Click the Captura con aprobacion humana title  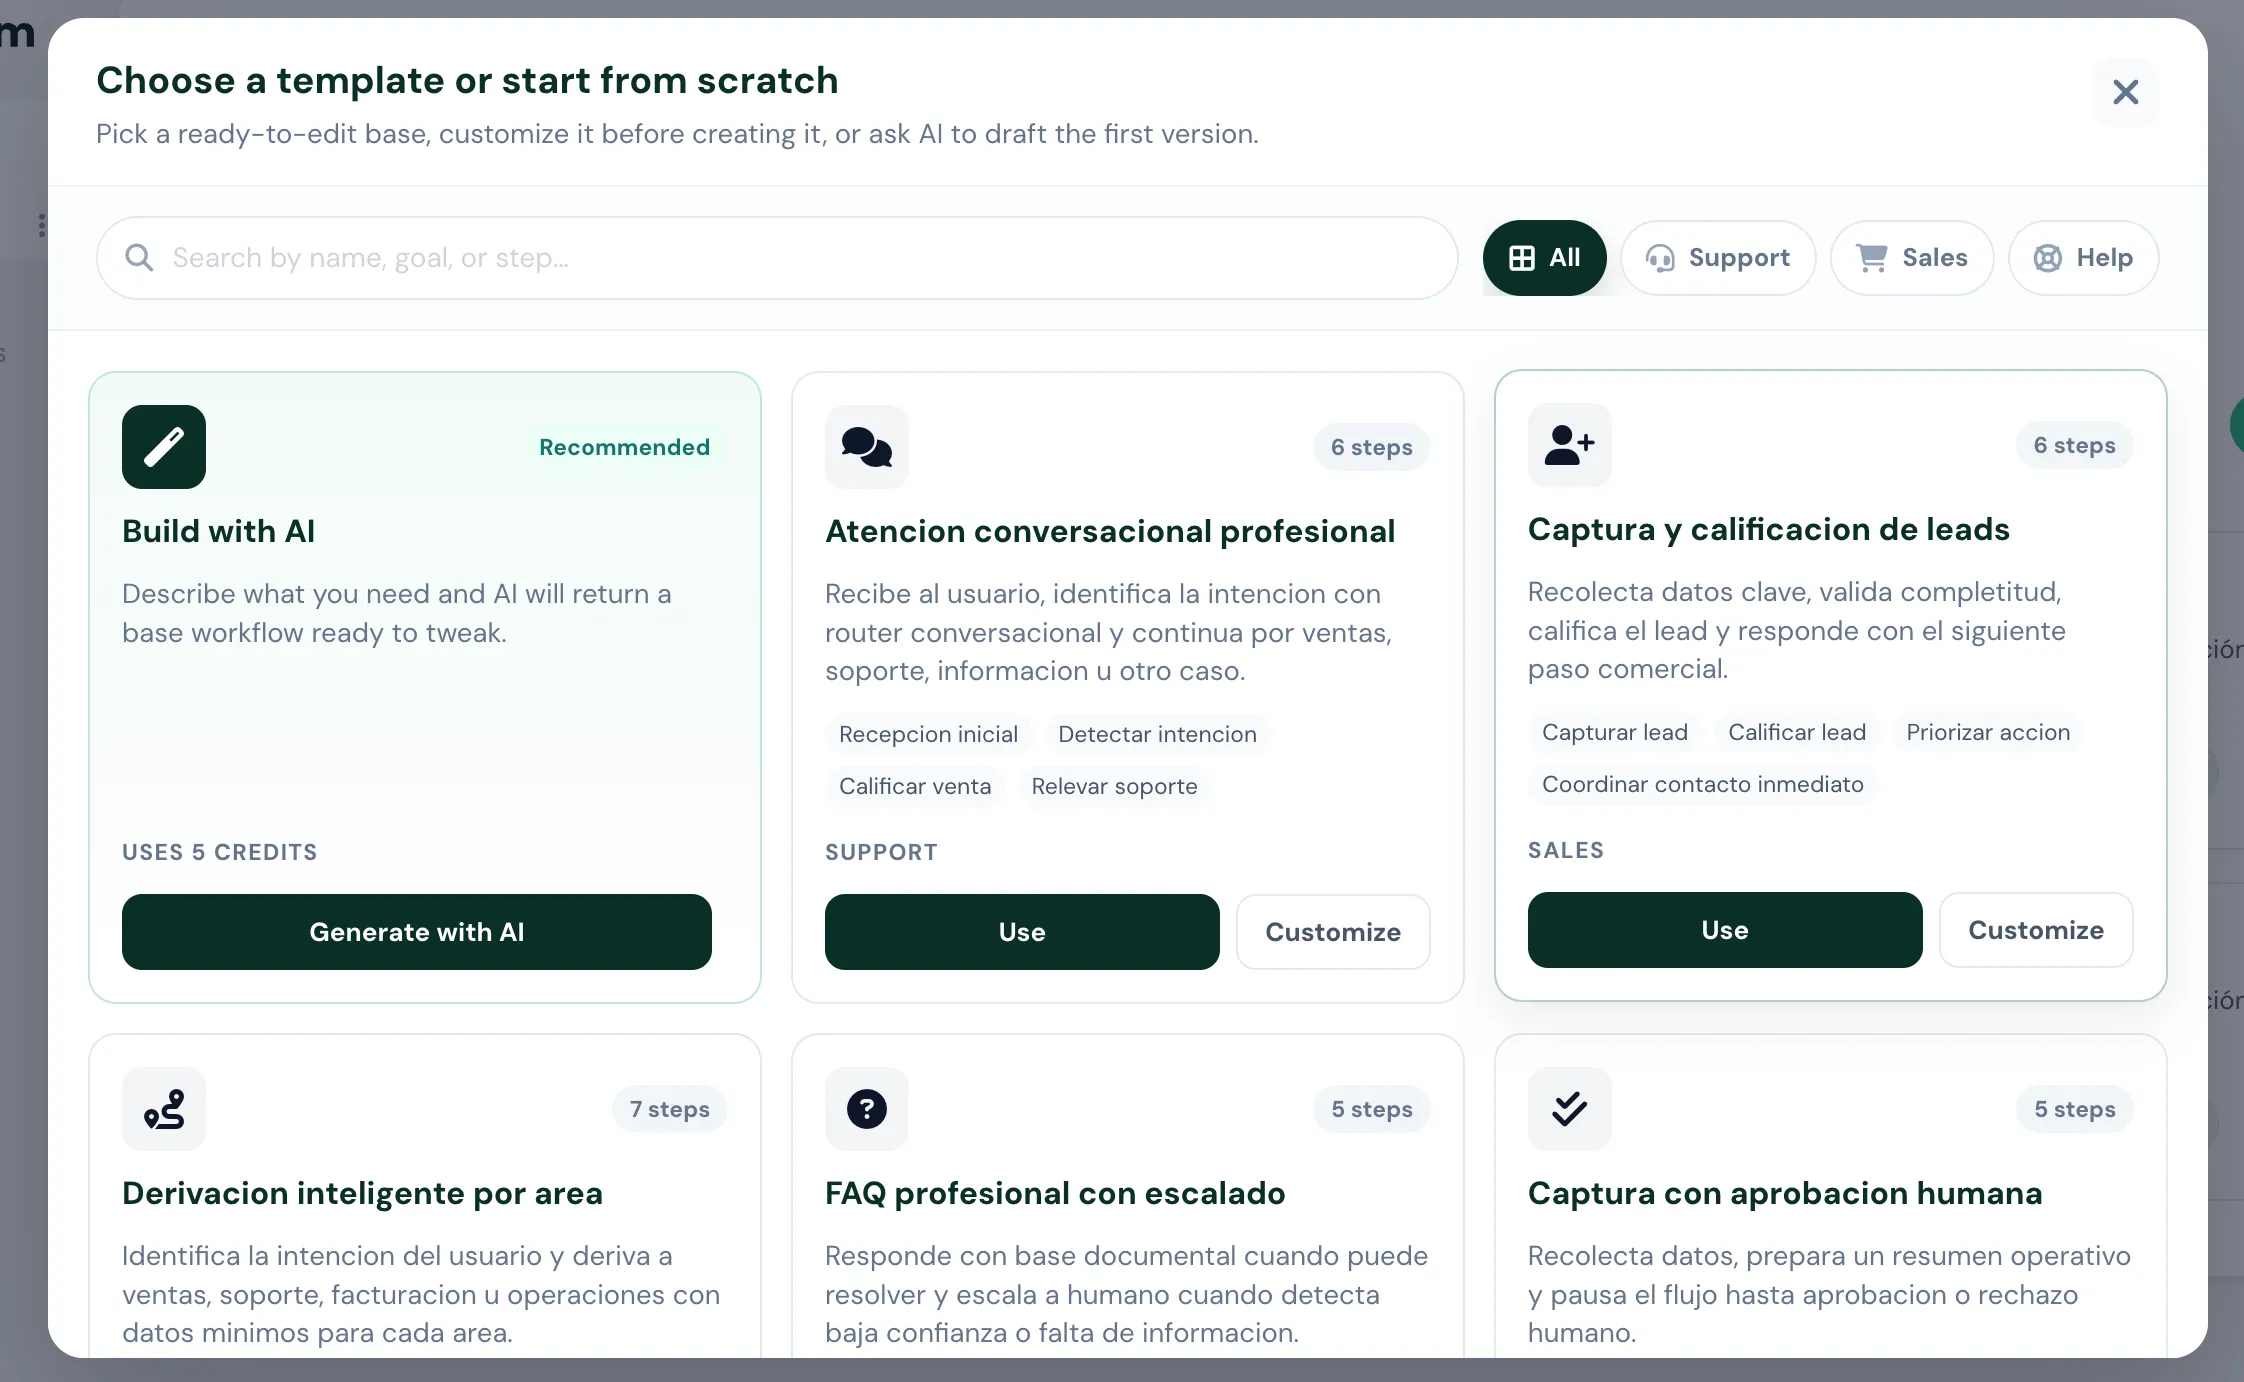(x=1785, y=1193)
